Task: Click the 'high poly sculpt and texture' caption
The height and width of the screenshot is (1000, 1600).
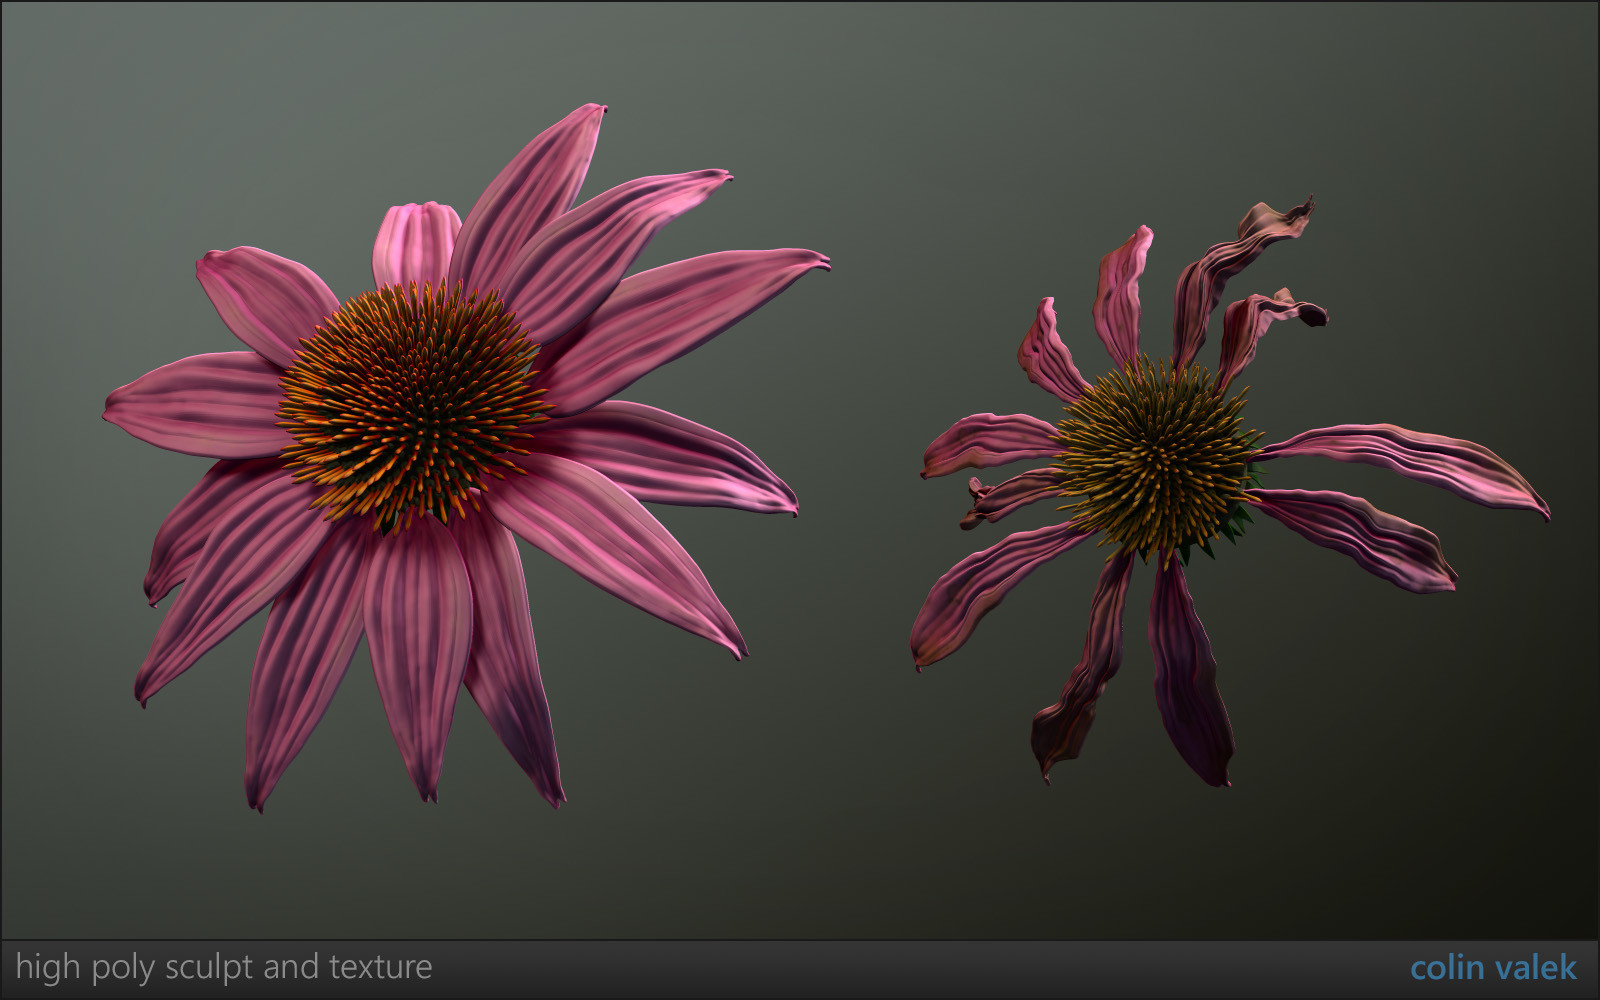Action: pos(224,967)
